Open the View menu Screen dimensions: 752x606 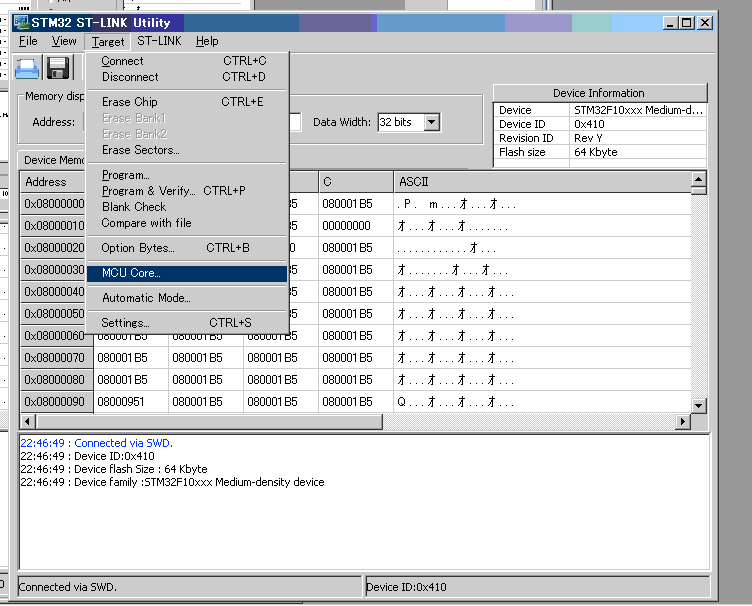tap(64, 41)
